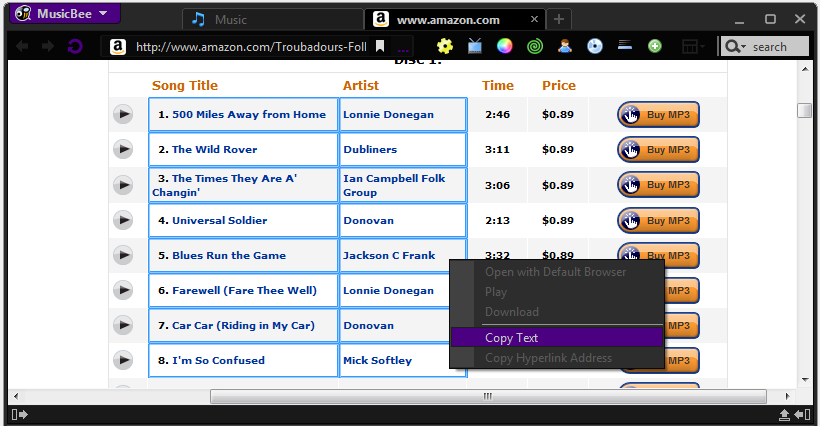Open the Mick Softley artist link
This screenshot has width=820, height=426.
[x=378, y=361]
